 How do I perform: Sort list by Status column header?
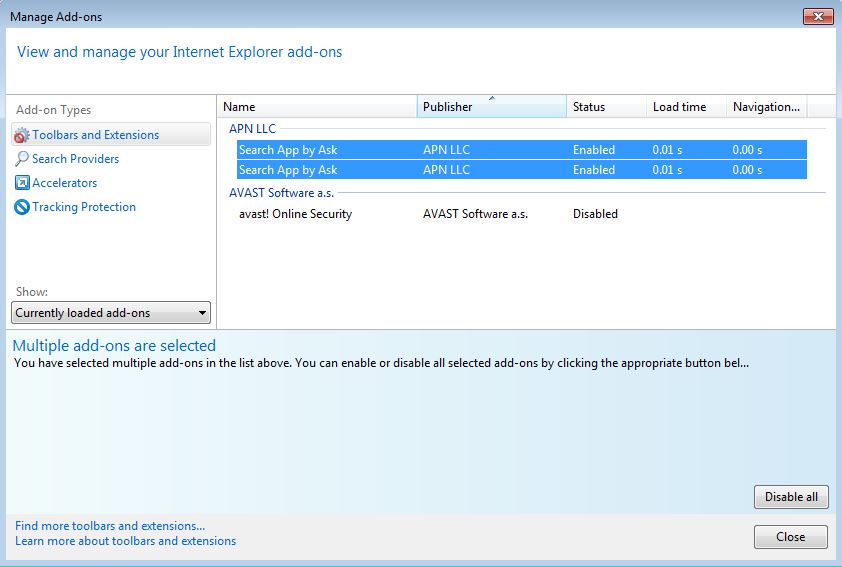pyautogui.click(x=606, y=107)
